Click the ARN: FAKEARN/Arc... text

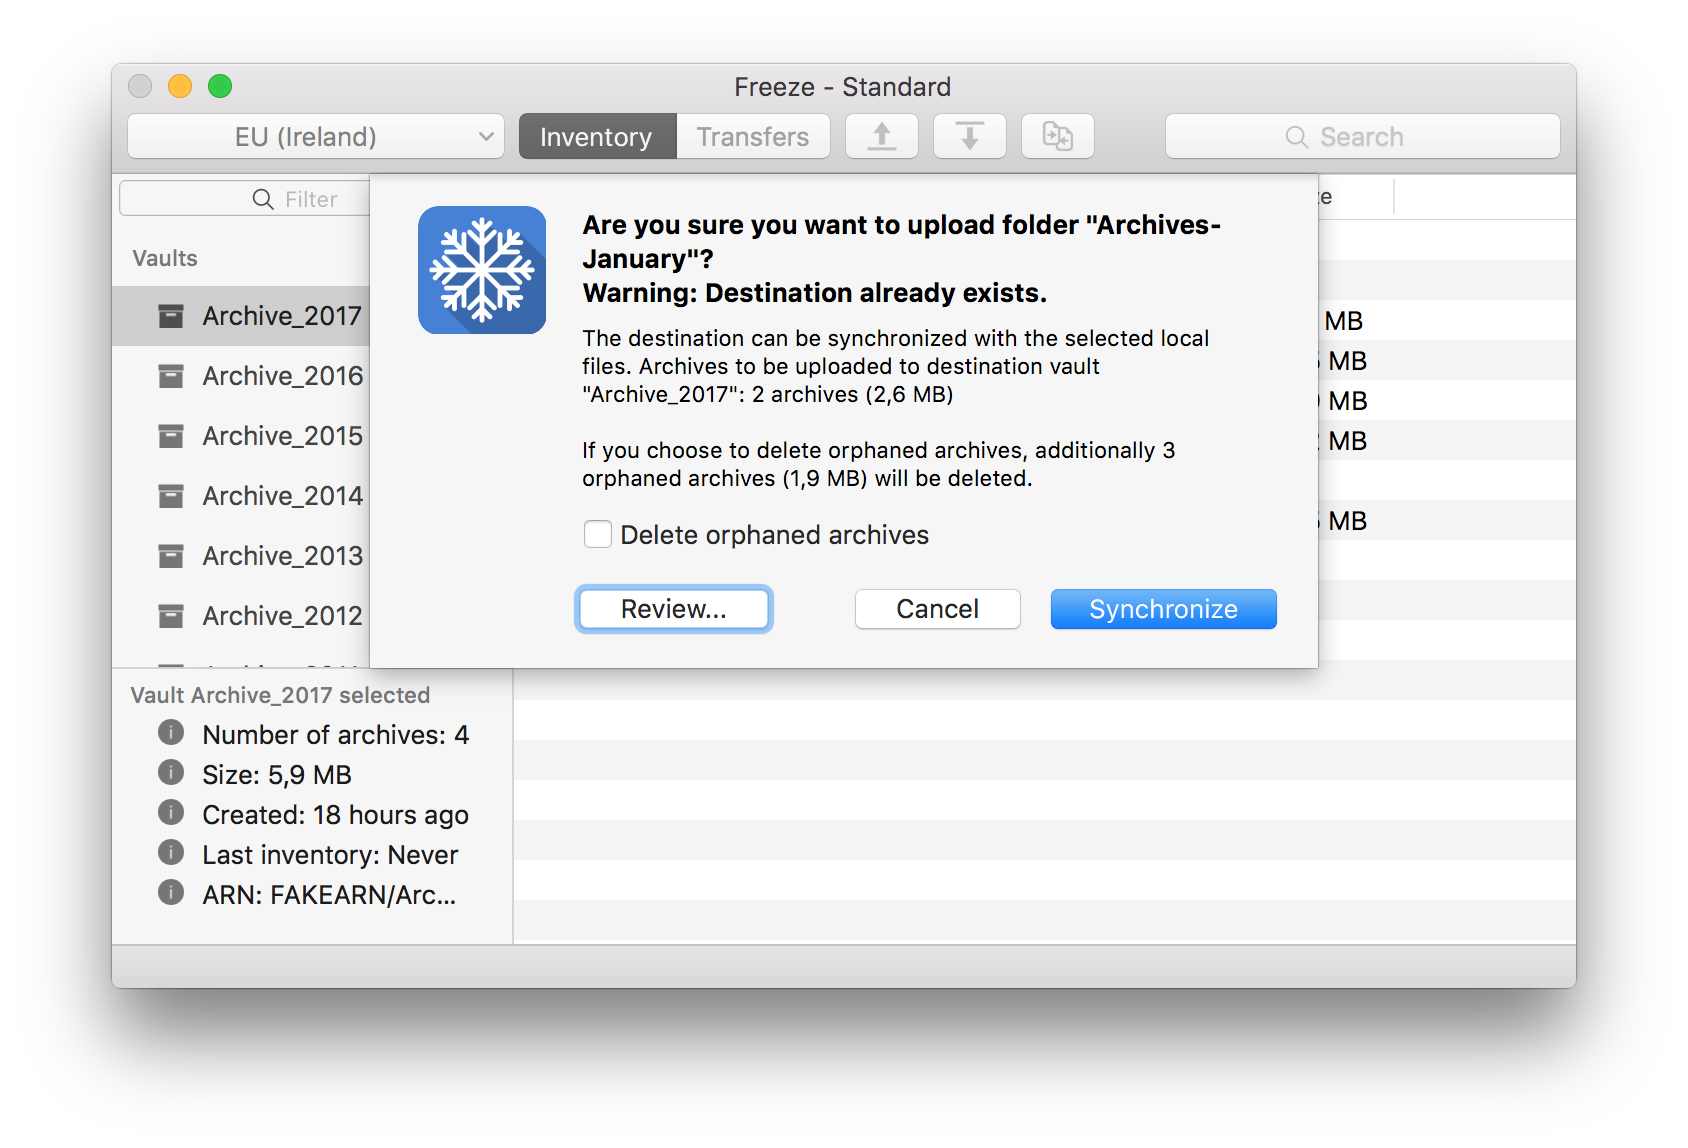(x=329, y=895)
